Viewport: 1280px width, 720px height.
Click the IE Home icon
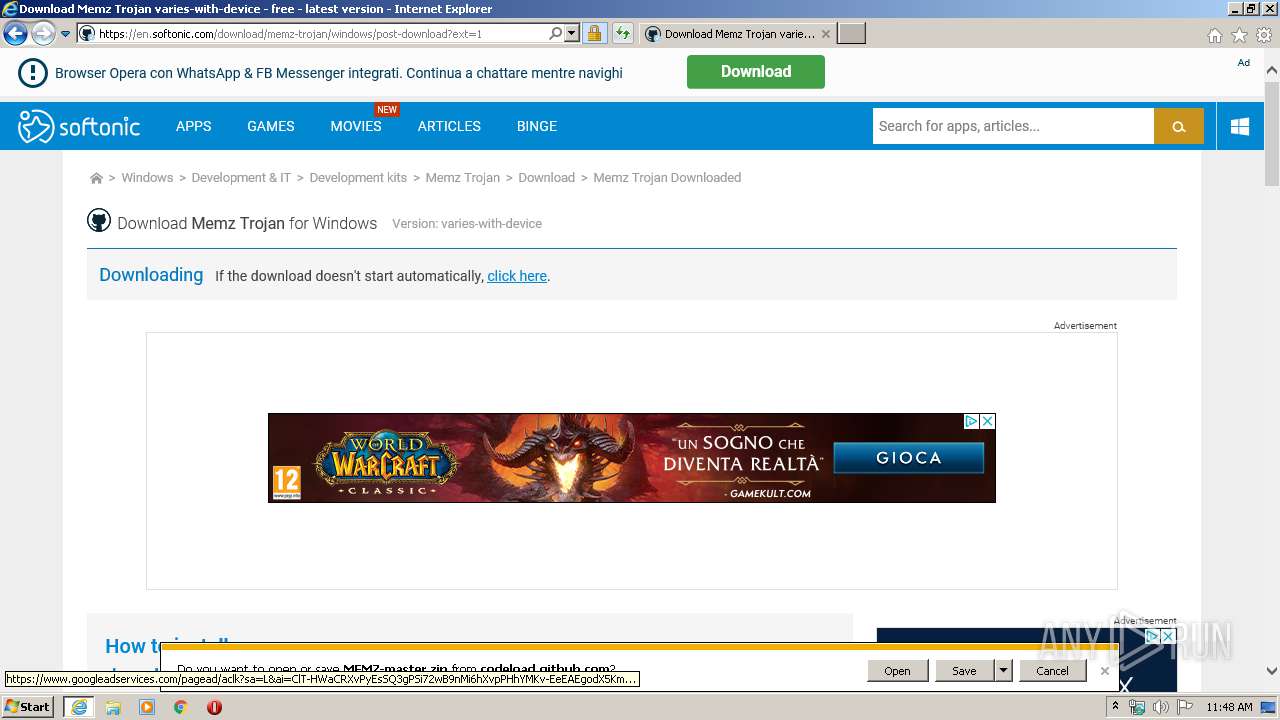pyautogui.click(x=1214, y=35)
